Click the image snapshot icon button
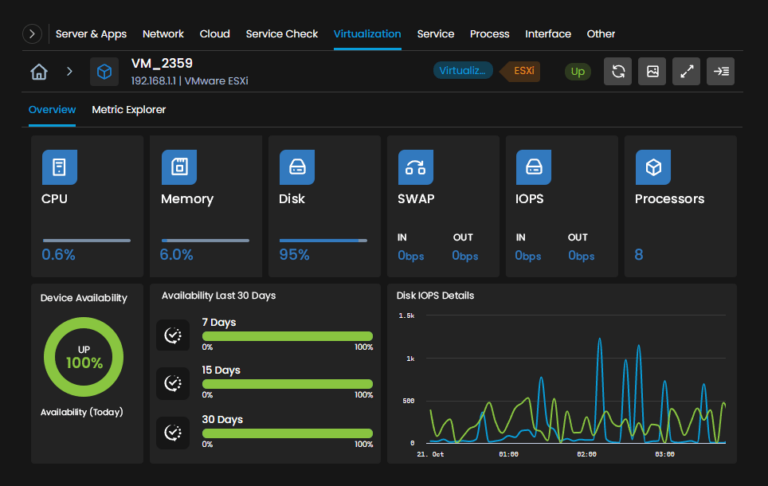This screenshot has width=768, height=486. coord(652,72)
